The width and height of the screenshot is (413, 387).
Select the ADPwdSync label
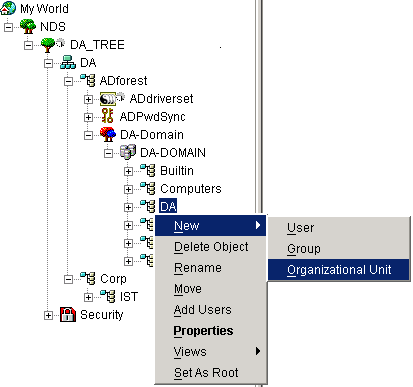tap(152, 117)
